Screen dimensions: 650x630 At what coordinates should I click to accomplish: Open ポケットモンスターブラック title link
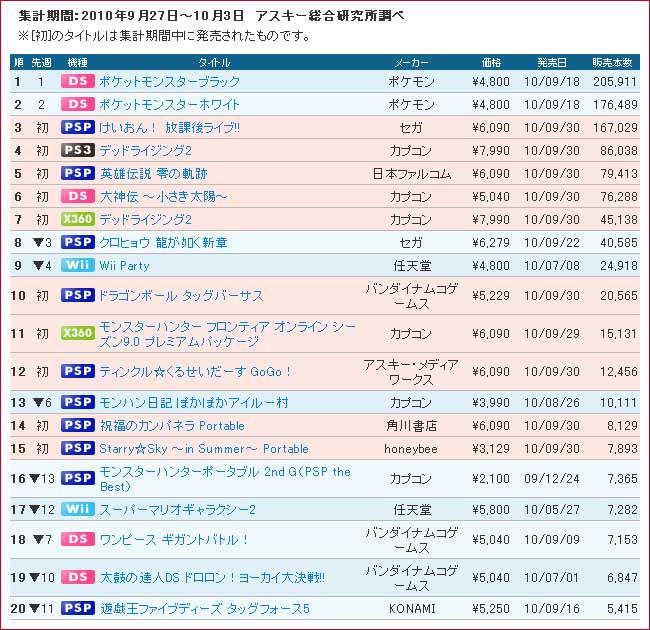(170, 81)
